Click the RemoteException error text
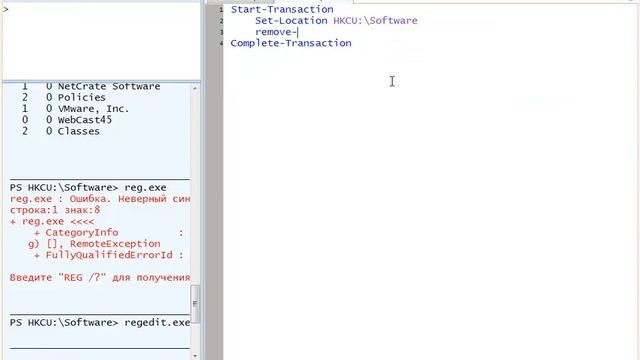Screen dimensions: 640x360 115,244
